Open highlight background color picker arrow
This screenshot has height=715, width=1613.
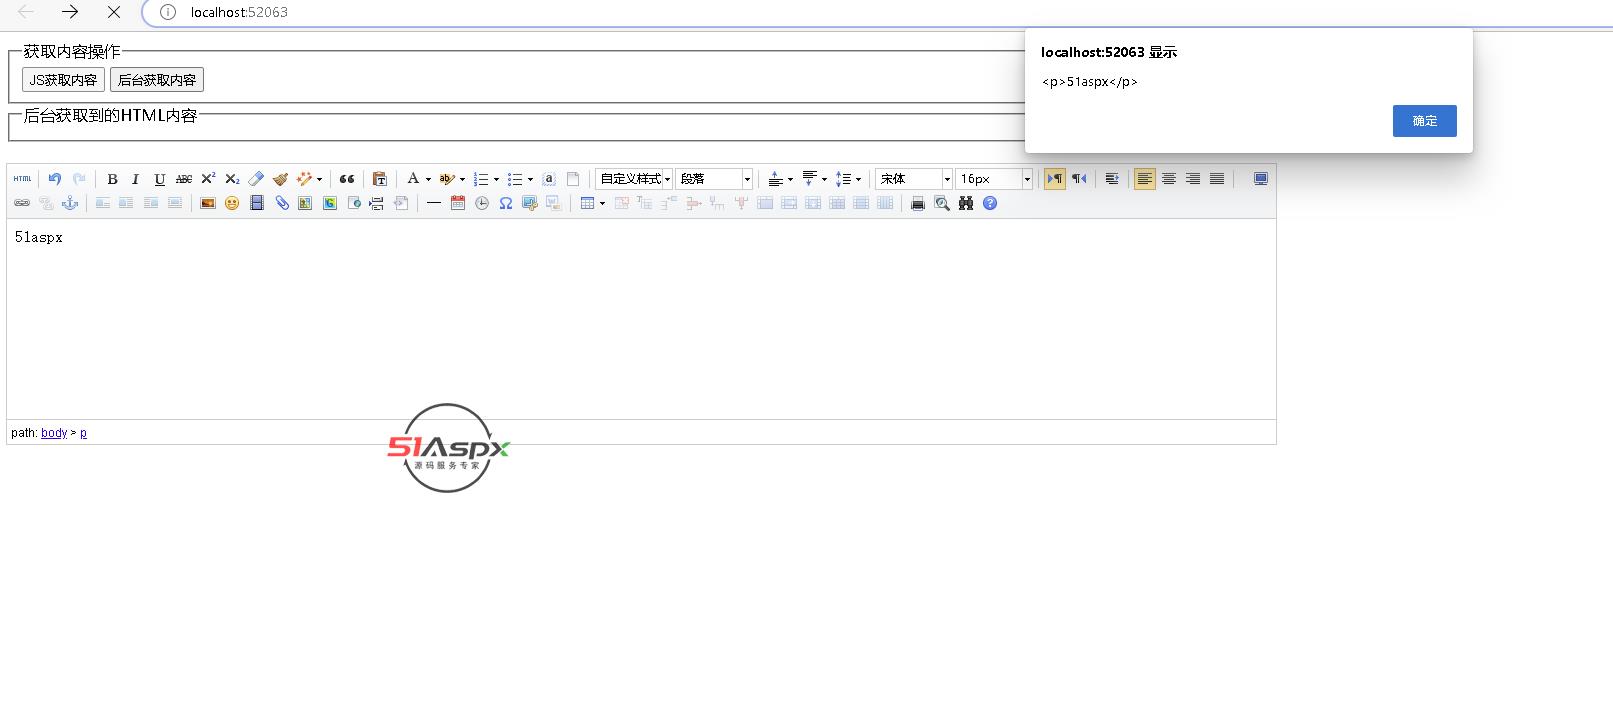(462, 179)
